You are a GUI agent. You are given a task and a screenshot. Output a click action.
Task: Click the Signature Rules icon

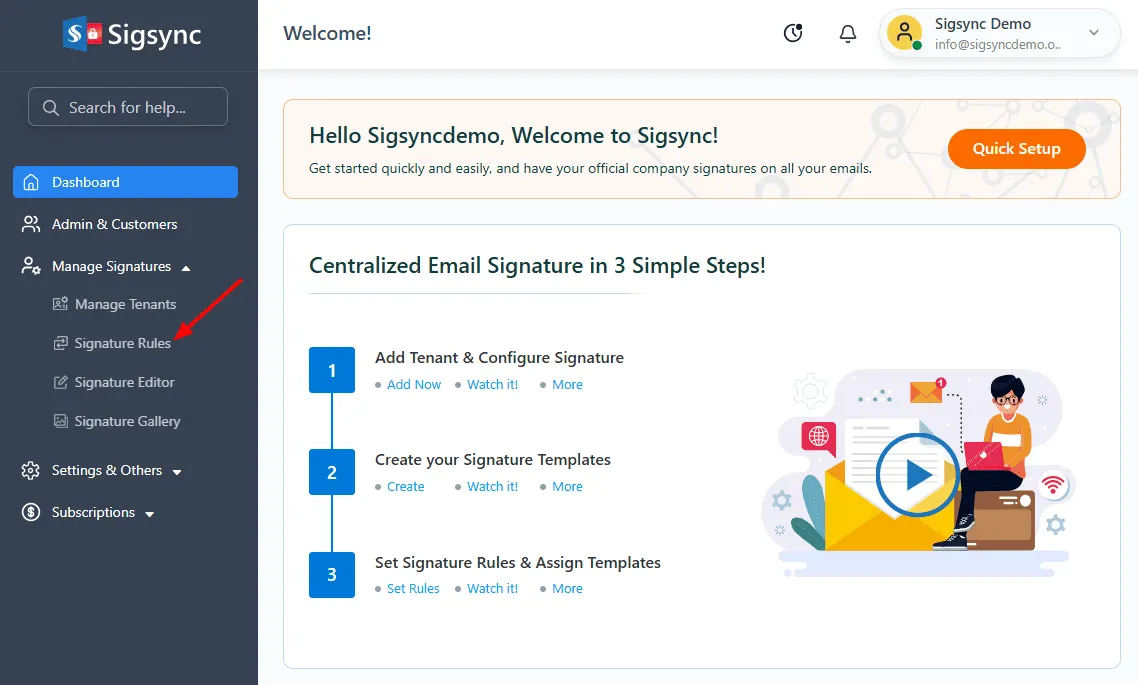pyautogui.click(x=60, y=343)
